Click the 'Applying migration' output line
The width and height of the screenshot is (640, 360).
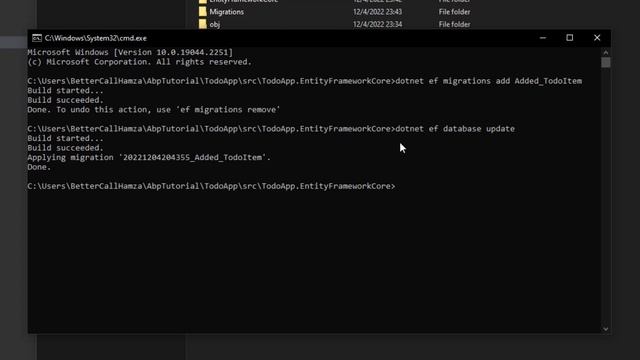[x=149, y=157]
